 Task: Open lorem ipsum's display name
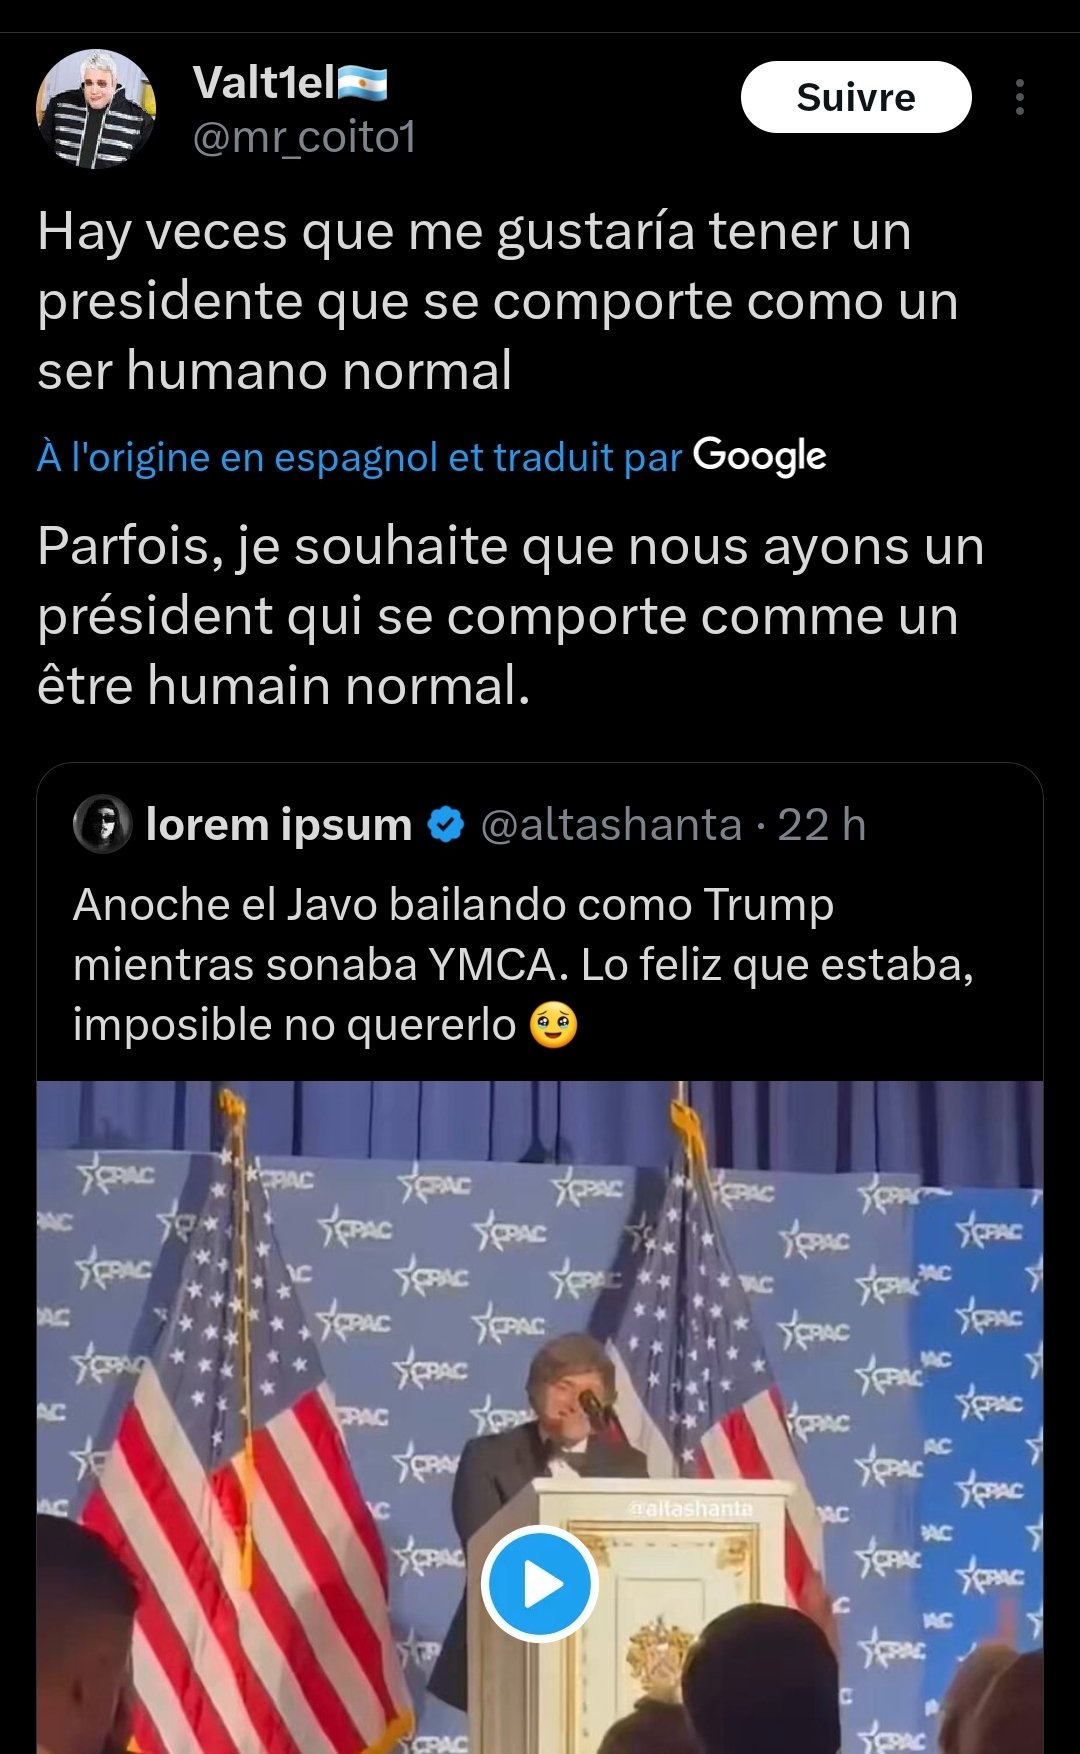tap(279, 825)
